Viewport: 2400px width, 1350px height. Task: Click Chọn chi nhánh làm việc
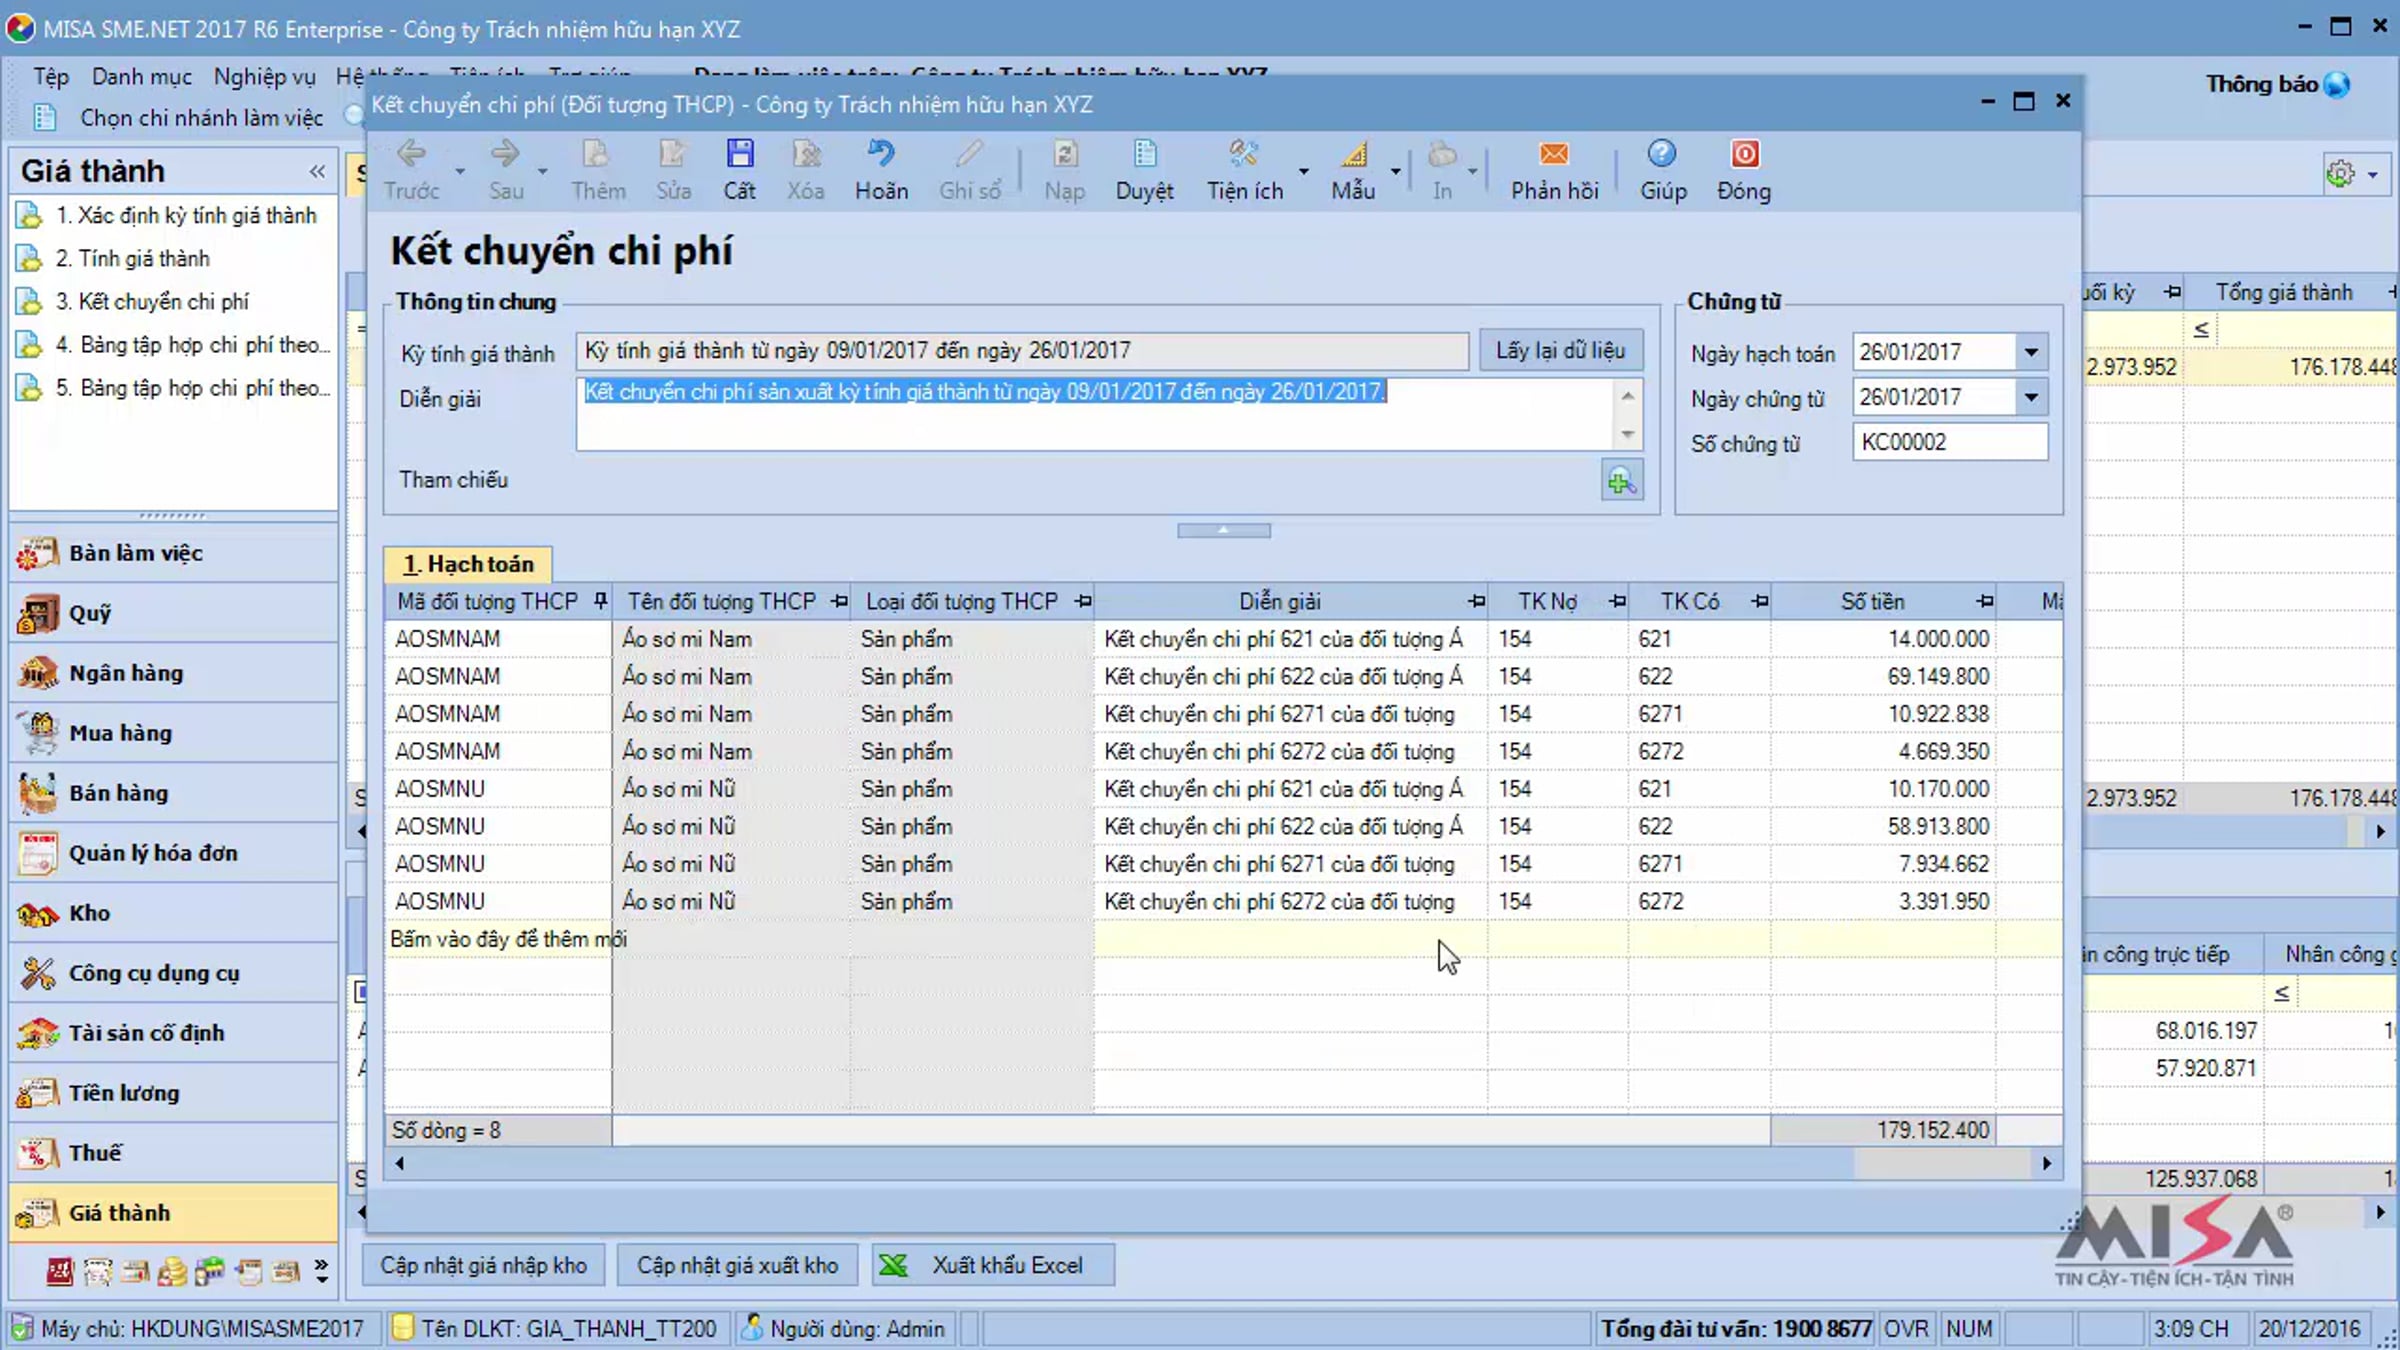pos(201,118)
